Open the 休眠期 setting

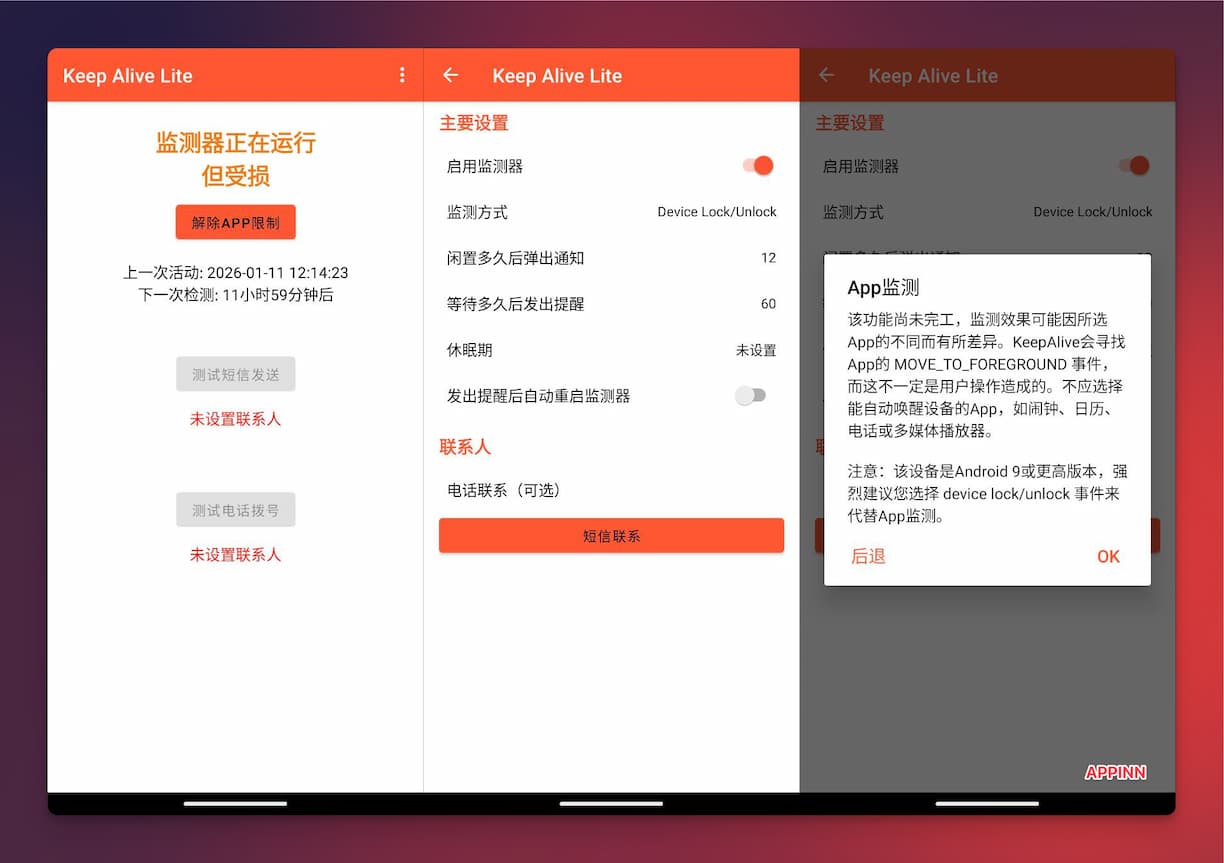pos(611,350)
